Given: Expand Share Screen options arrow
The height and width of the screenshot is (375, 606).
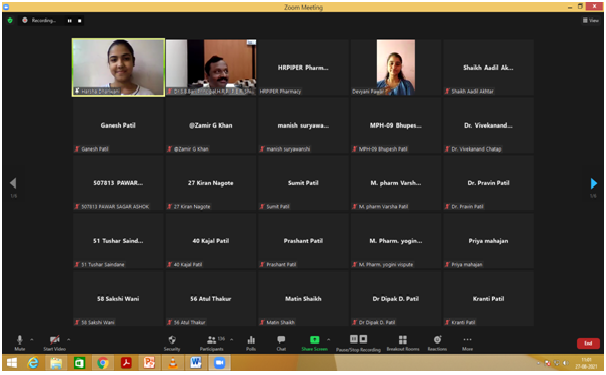Looking at the screenshot, I should point(329,339).
